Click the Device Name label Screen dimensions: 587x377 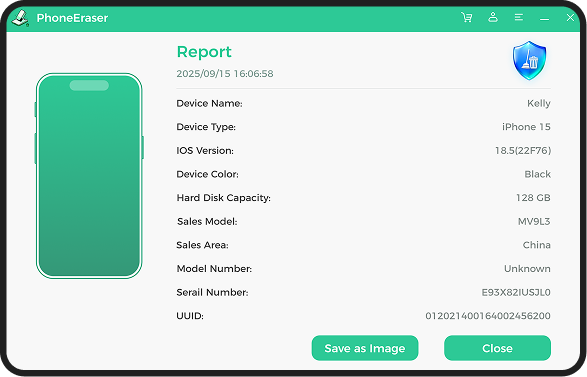[x=209, y=103]
